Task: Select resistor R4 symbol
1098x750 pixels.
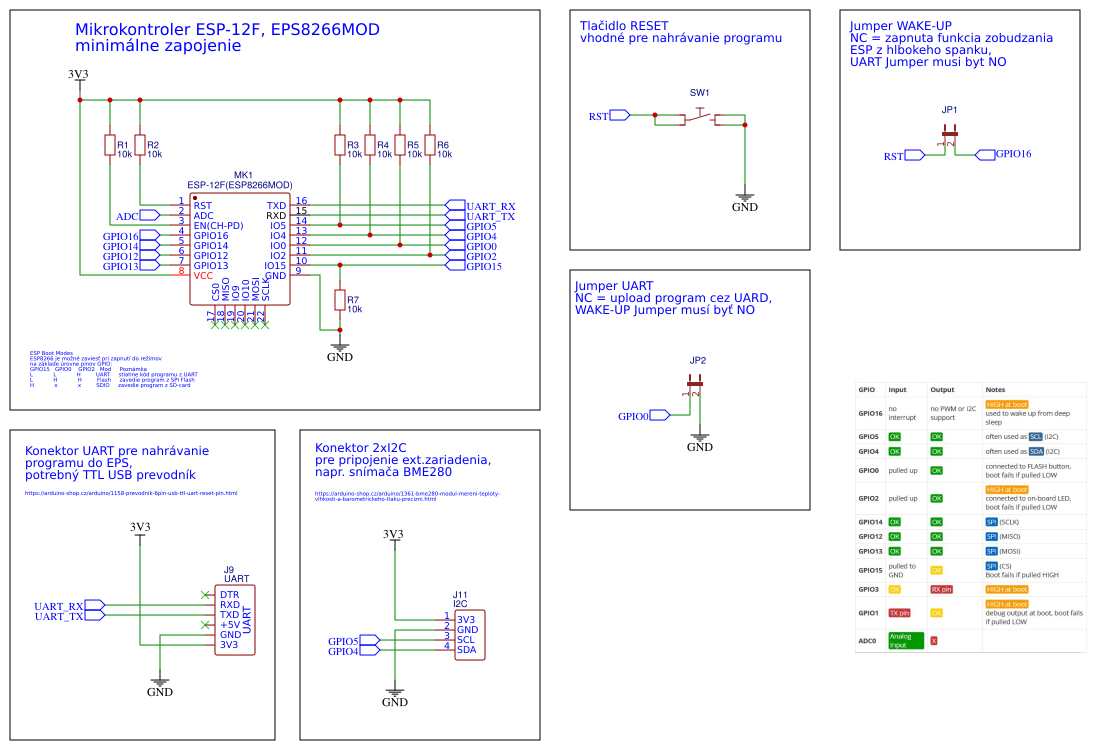Action: click(x=370, y=145)
